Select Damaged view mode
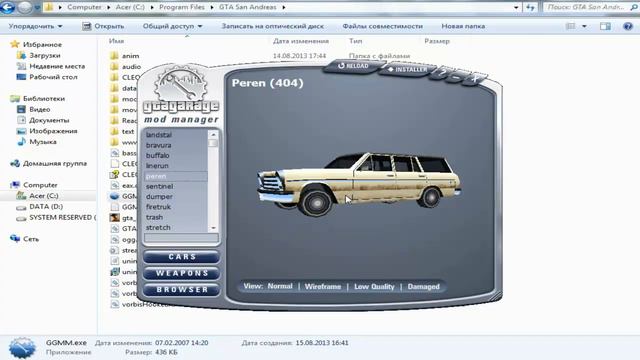Viewport: 640px width, 360px height. [x=424, y=287]
